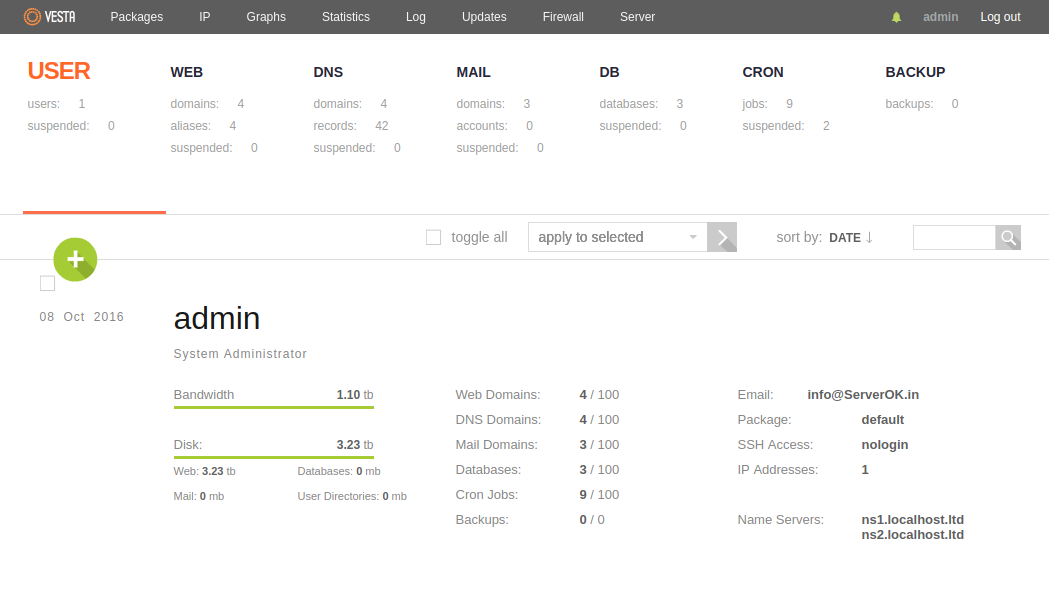Click the search magnifier icon
The image size is (1049, 592).
(x=1008, y=237)
